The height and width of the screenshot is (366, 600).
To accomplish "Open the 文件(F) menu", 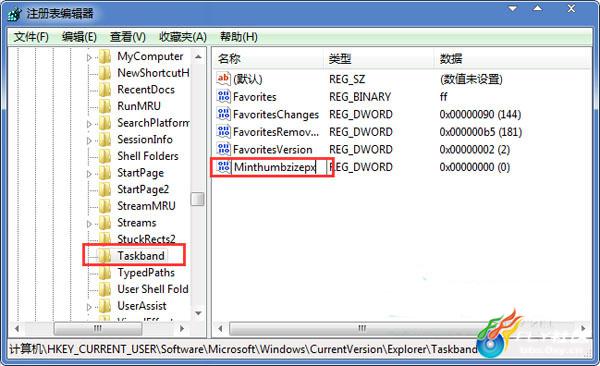I will pos(31,37).
